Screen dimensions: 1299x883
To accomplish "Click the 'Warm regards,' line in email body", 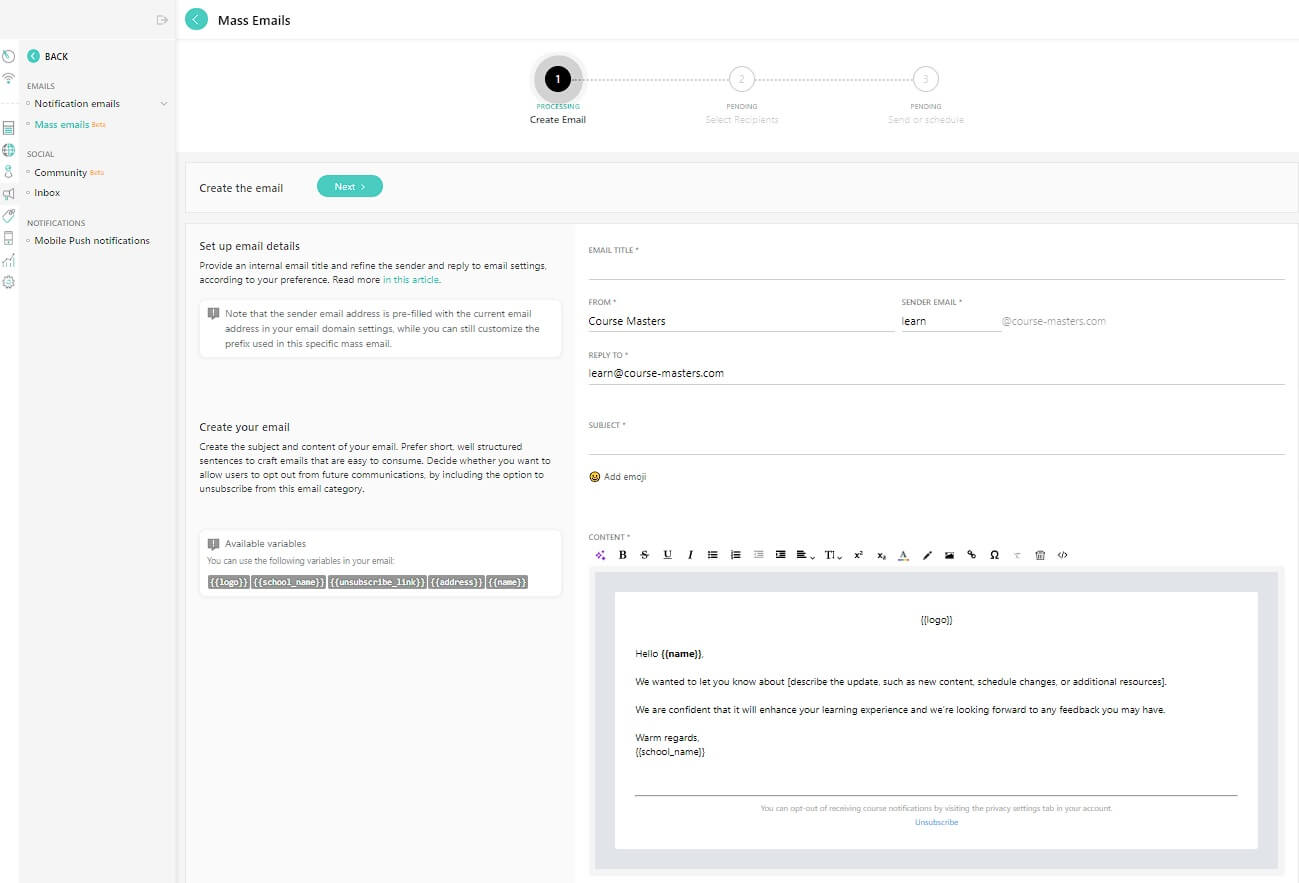I will 668,738.
